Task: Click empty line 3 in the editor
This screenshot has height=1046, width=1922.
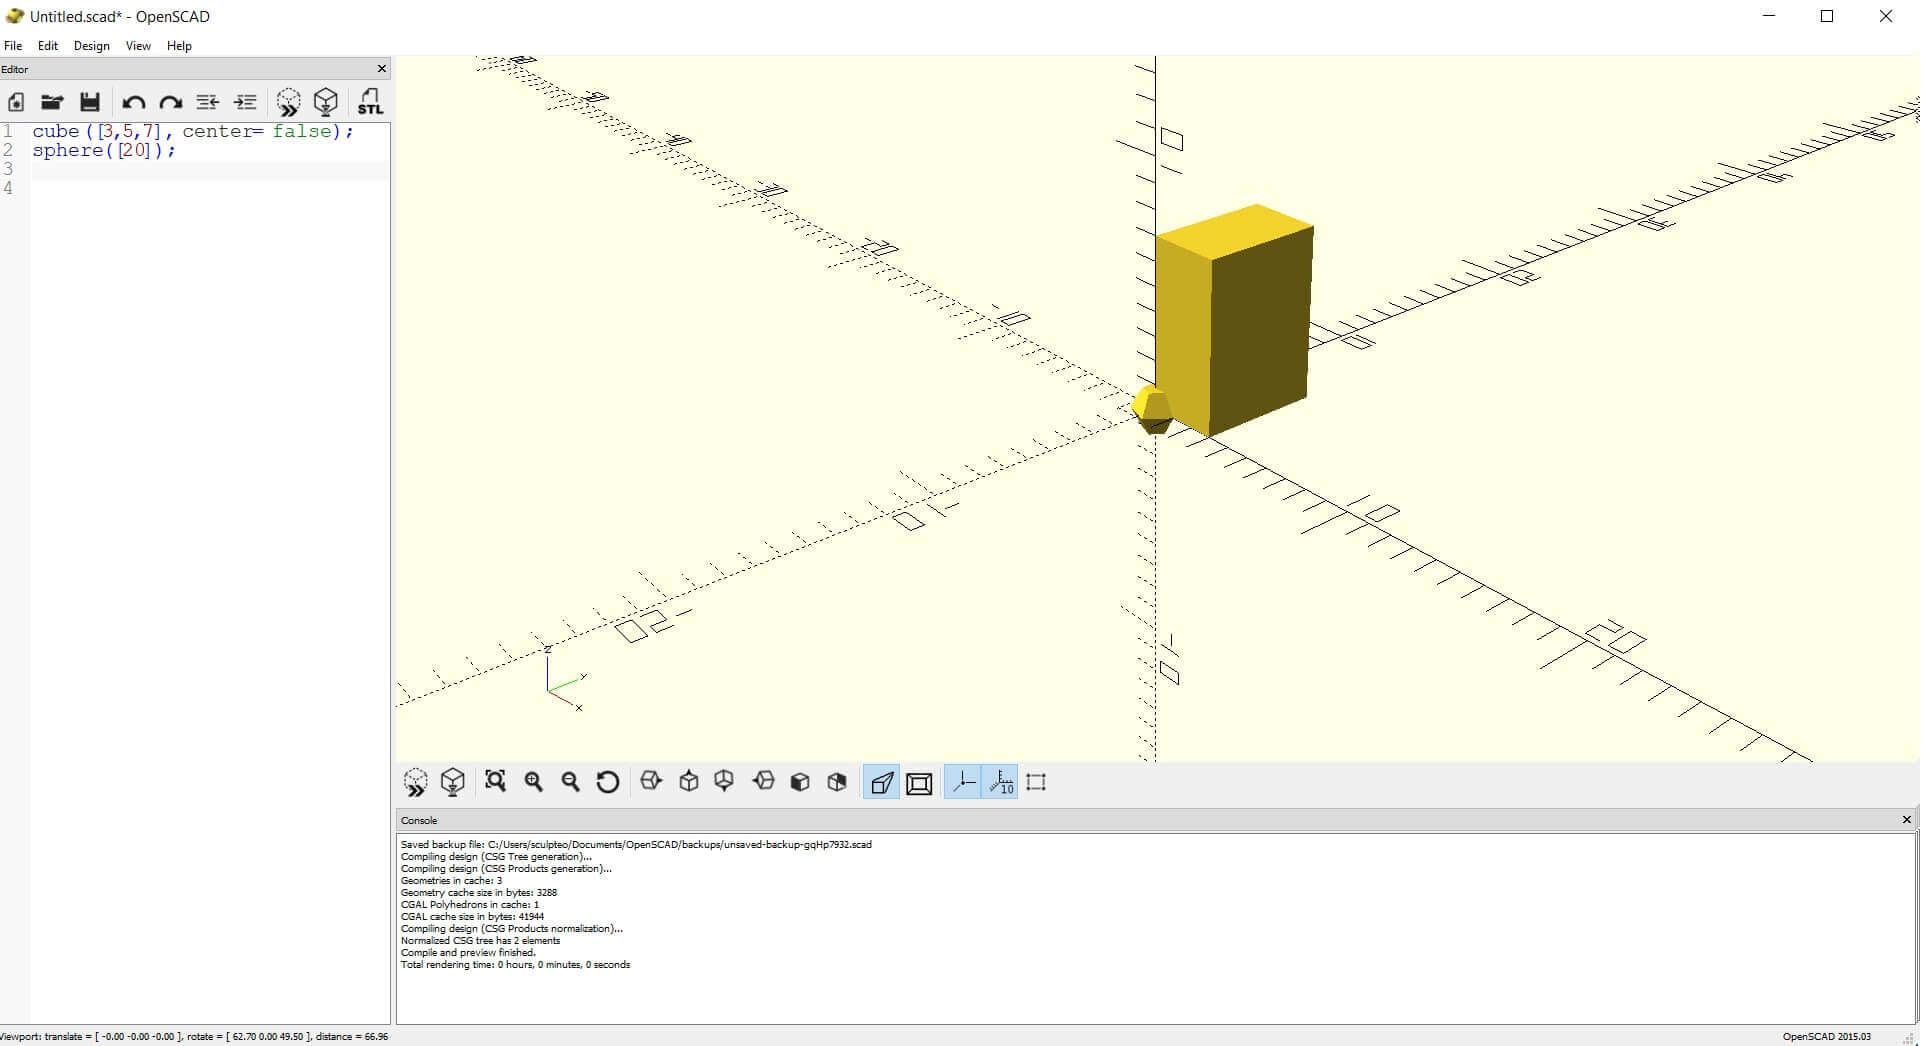Action: point(210,170)
